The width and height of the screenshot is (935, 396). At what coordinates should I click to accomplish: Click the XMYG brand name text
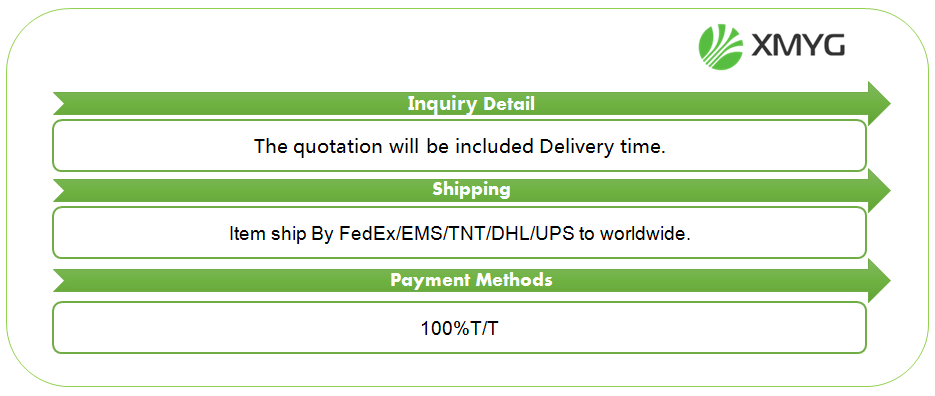point(797,45)
